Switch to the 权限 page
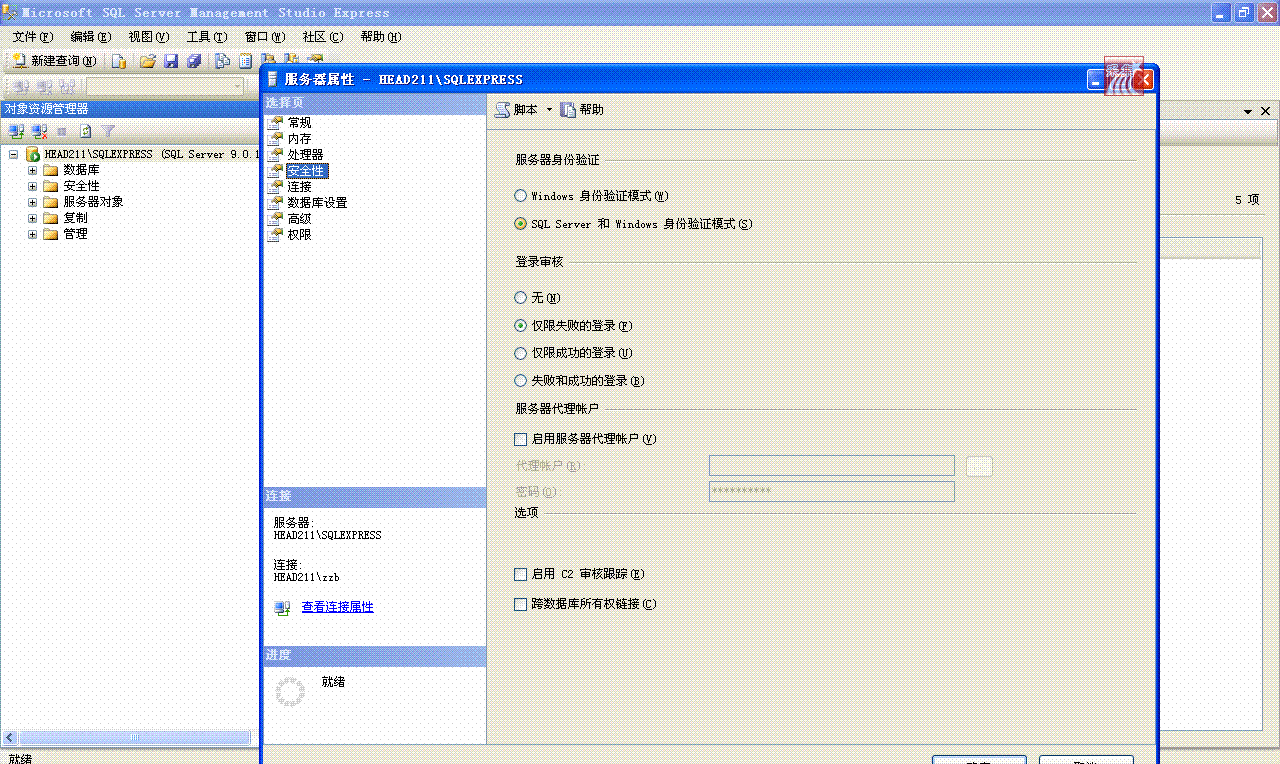Viewport: 1280px width, 764px height. [299, 235]
